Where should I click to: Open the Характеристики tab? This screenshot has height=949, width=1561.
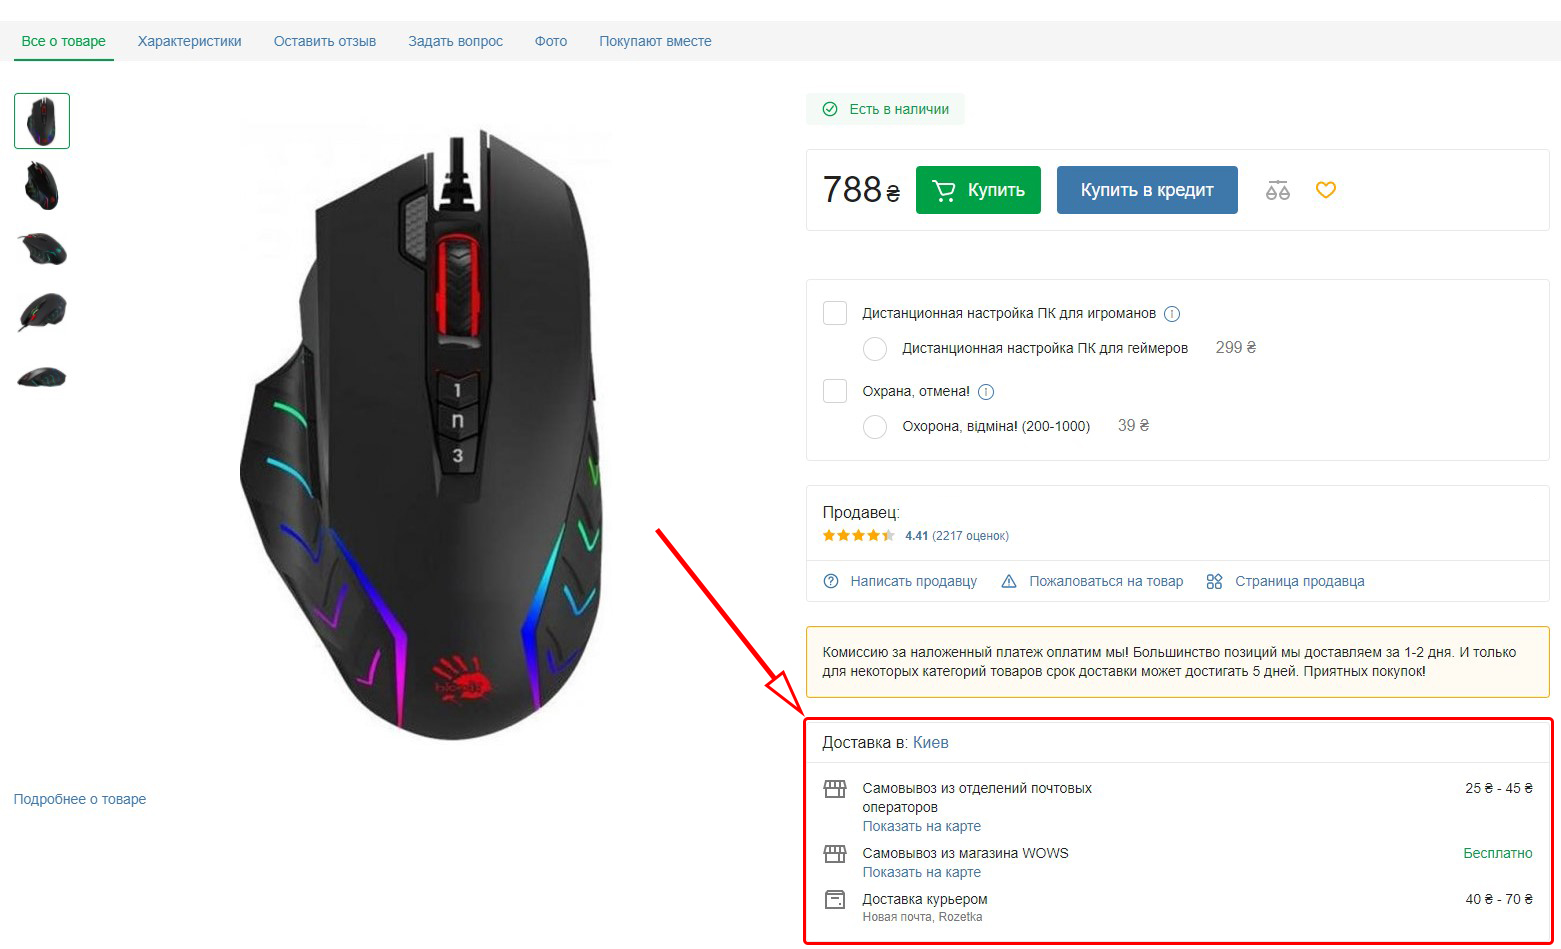point(190,41)
